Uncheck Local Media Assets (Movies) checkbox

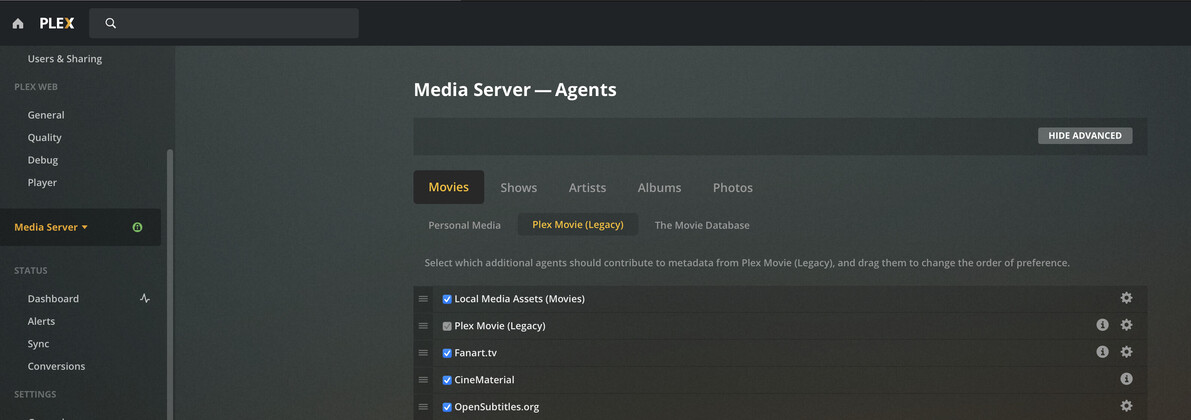(x=447, y=299)
